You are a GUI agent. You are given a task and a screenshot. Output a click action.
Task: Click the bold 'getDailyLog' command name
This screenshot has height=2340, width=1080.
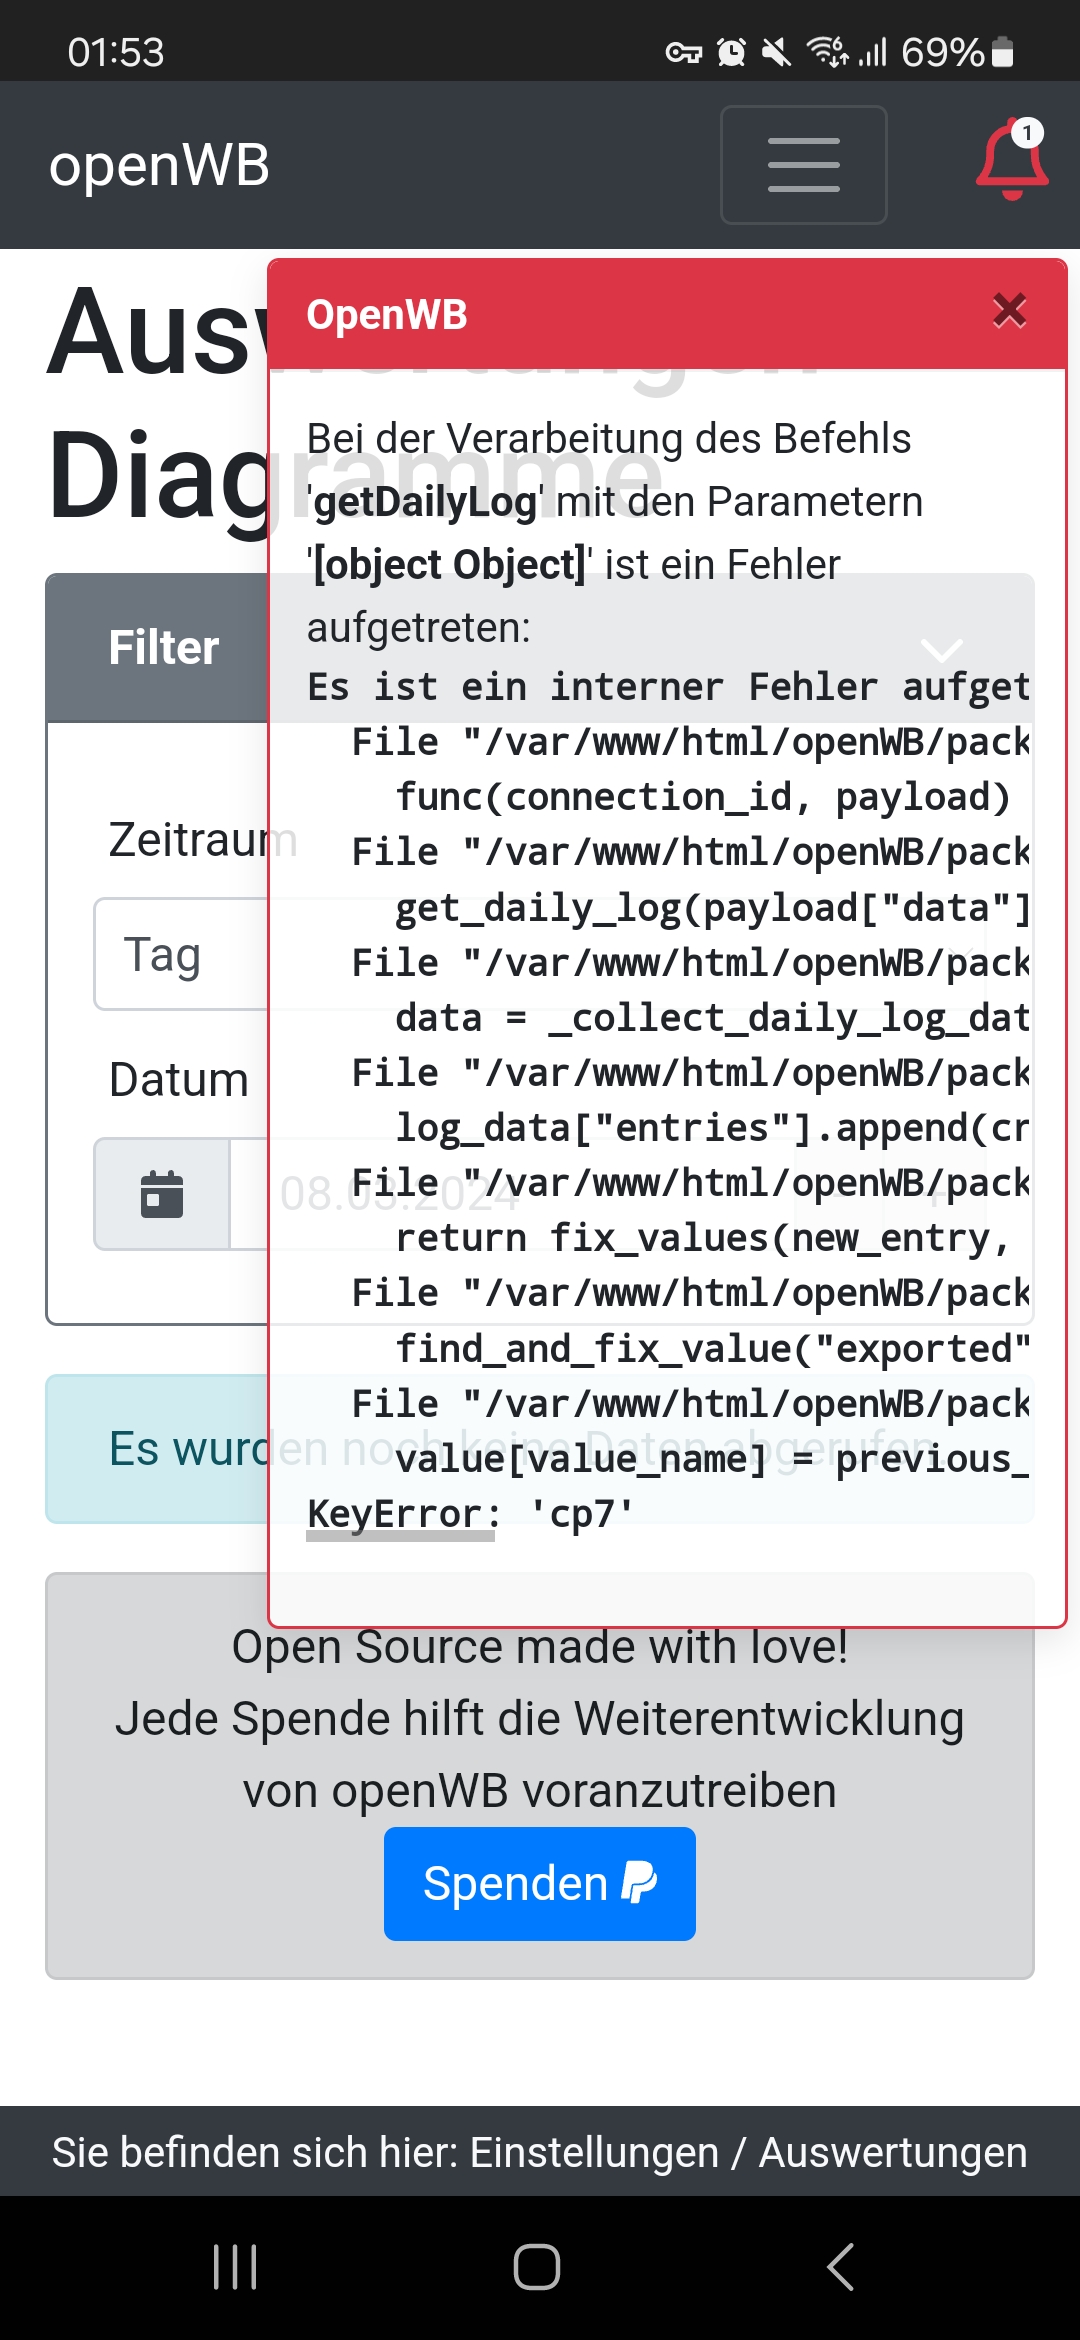pos(427,502)
